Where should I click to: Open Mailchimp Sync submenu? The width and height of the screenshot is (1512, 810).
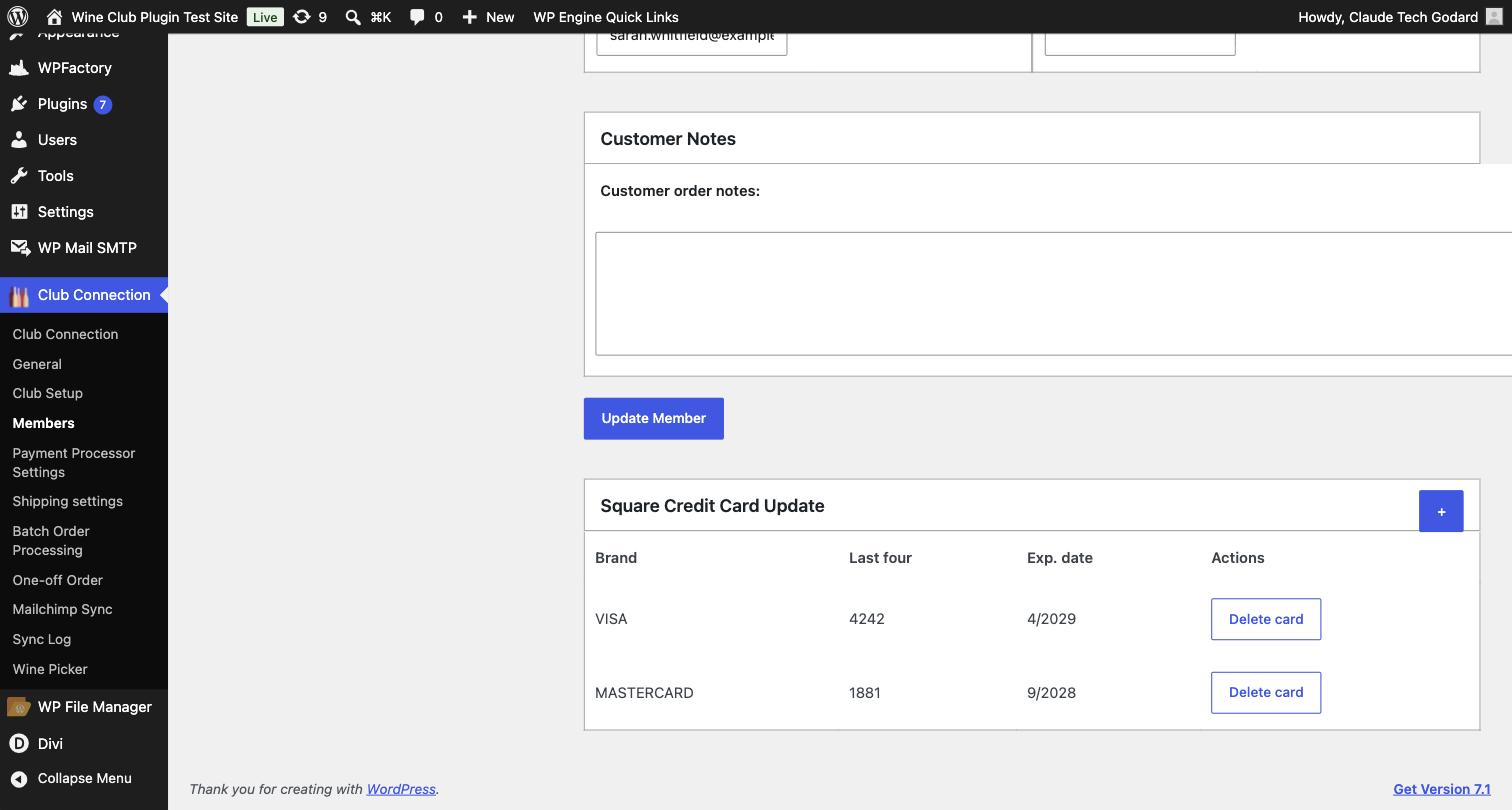coord(62,609)
